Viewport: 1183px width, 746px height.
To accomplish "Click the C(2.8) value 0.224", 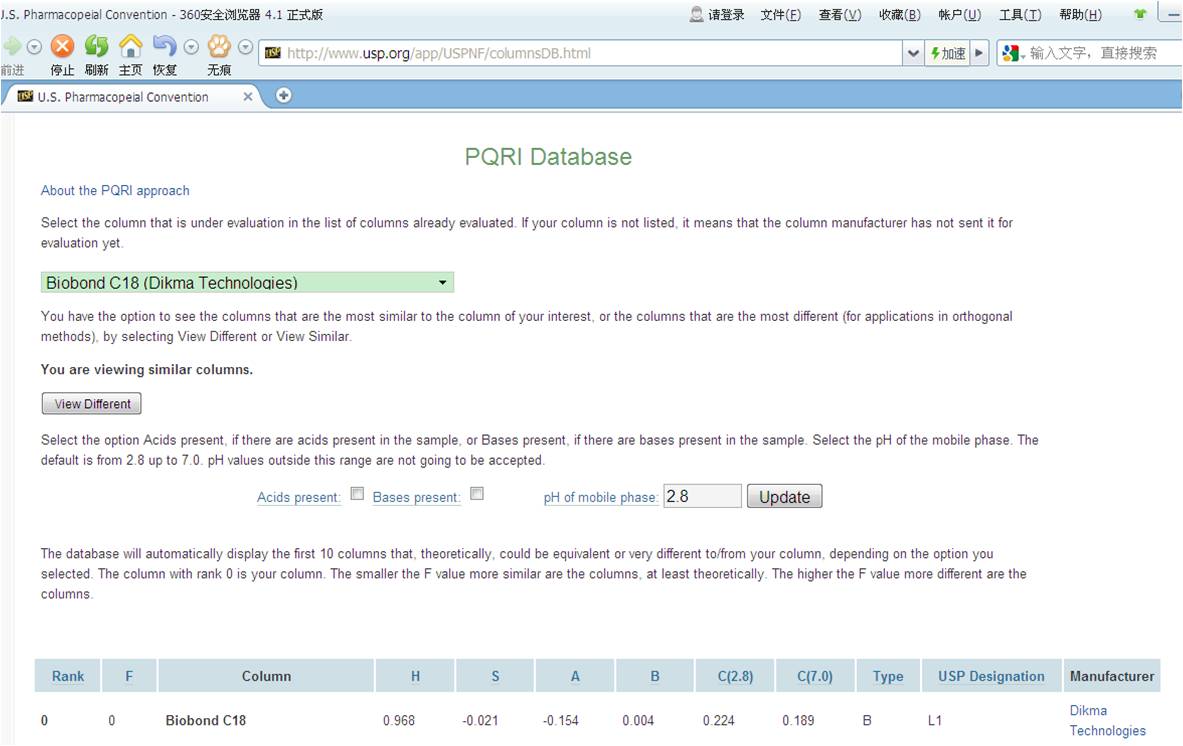I will 718,720.
